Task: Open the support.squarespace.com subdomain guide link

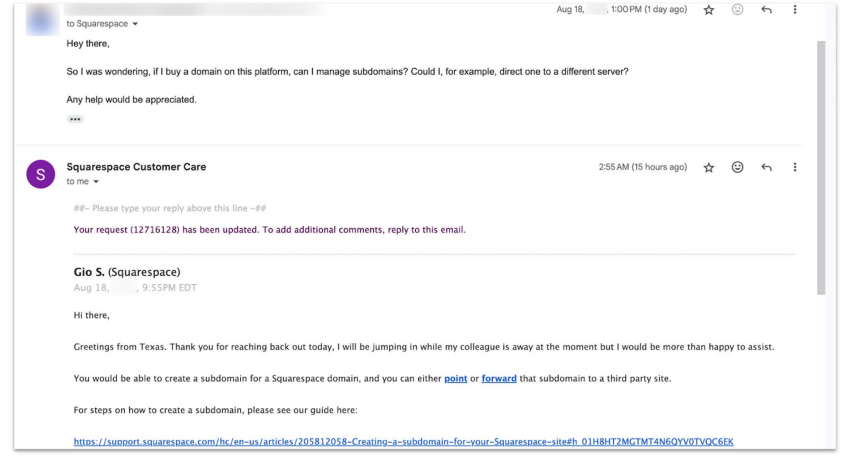Action: pos(403,441)
